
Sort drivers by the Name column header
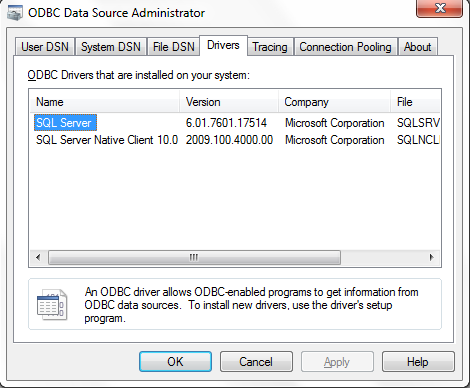tap(105, 102)
